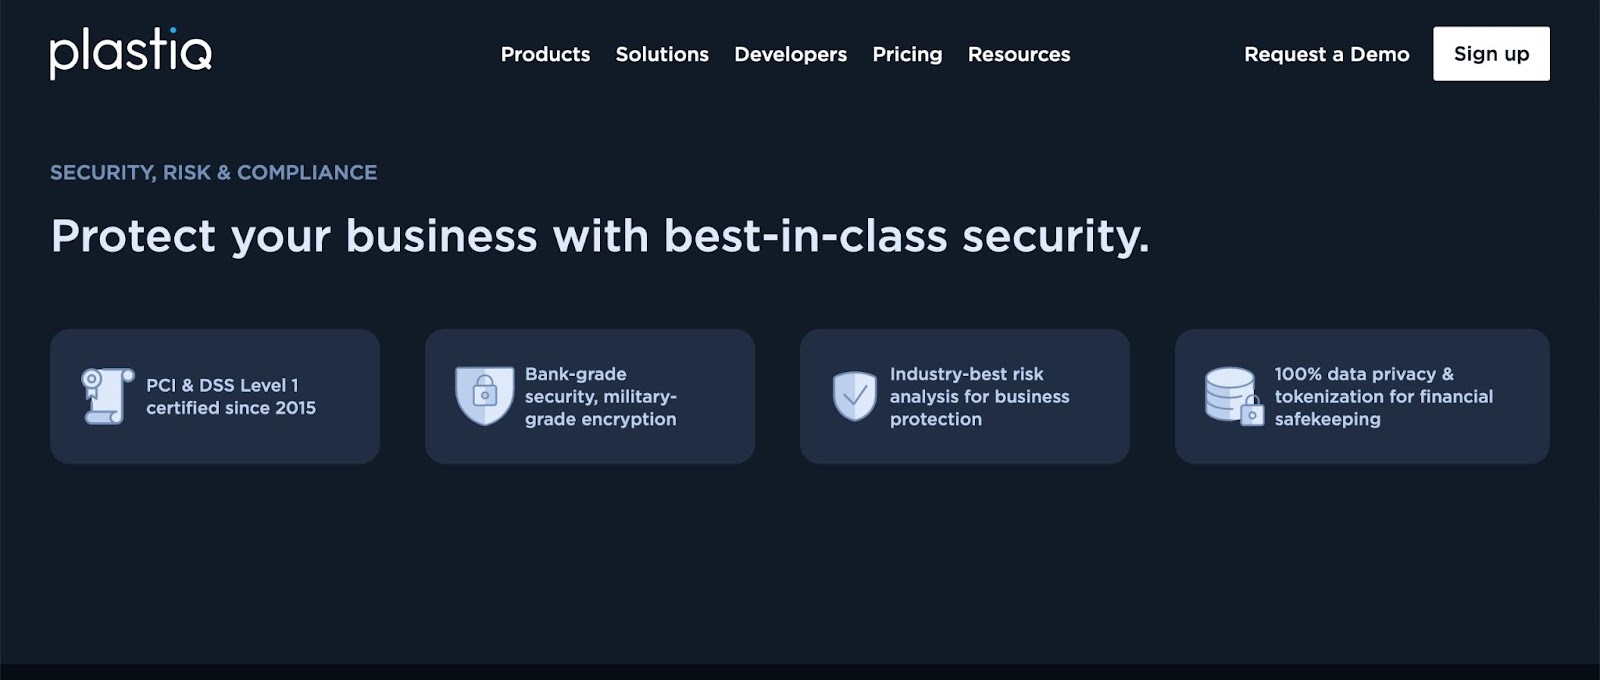Expand the Resources navigation dropdown
The width and height of the screenshot is (1600, 680).
(x=1018, y=55)
